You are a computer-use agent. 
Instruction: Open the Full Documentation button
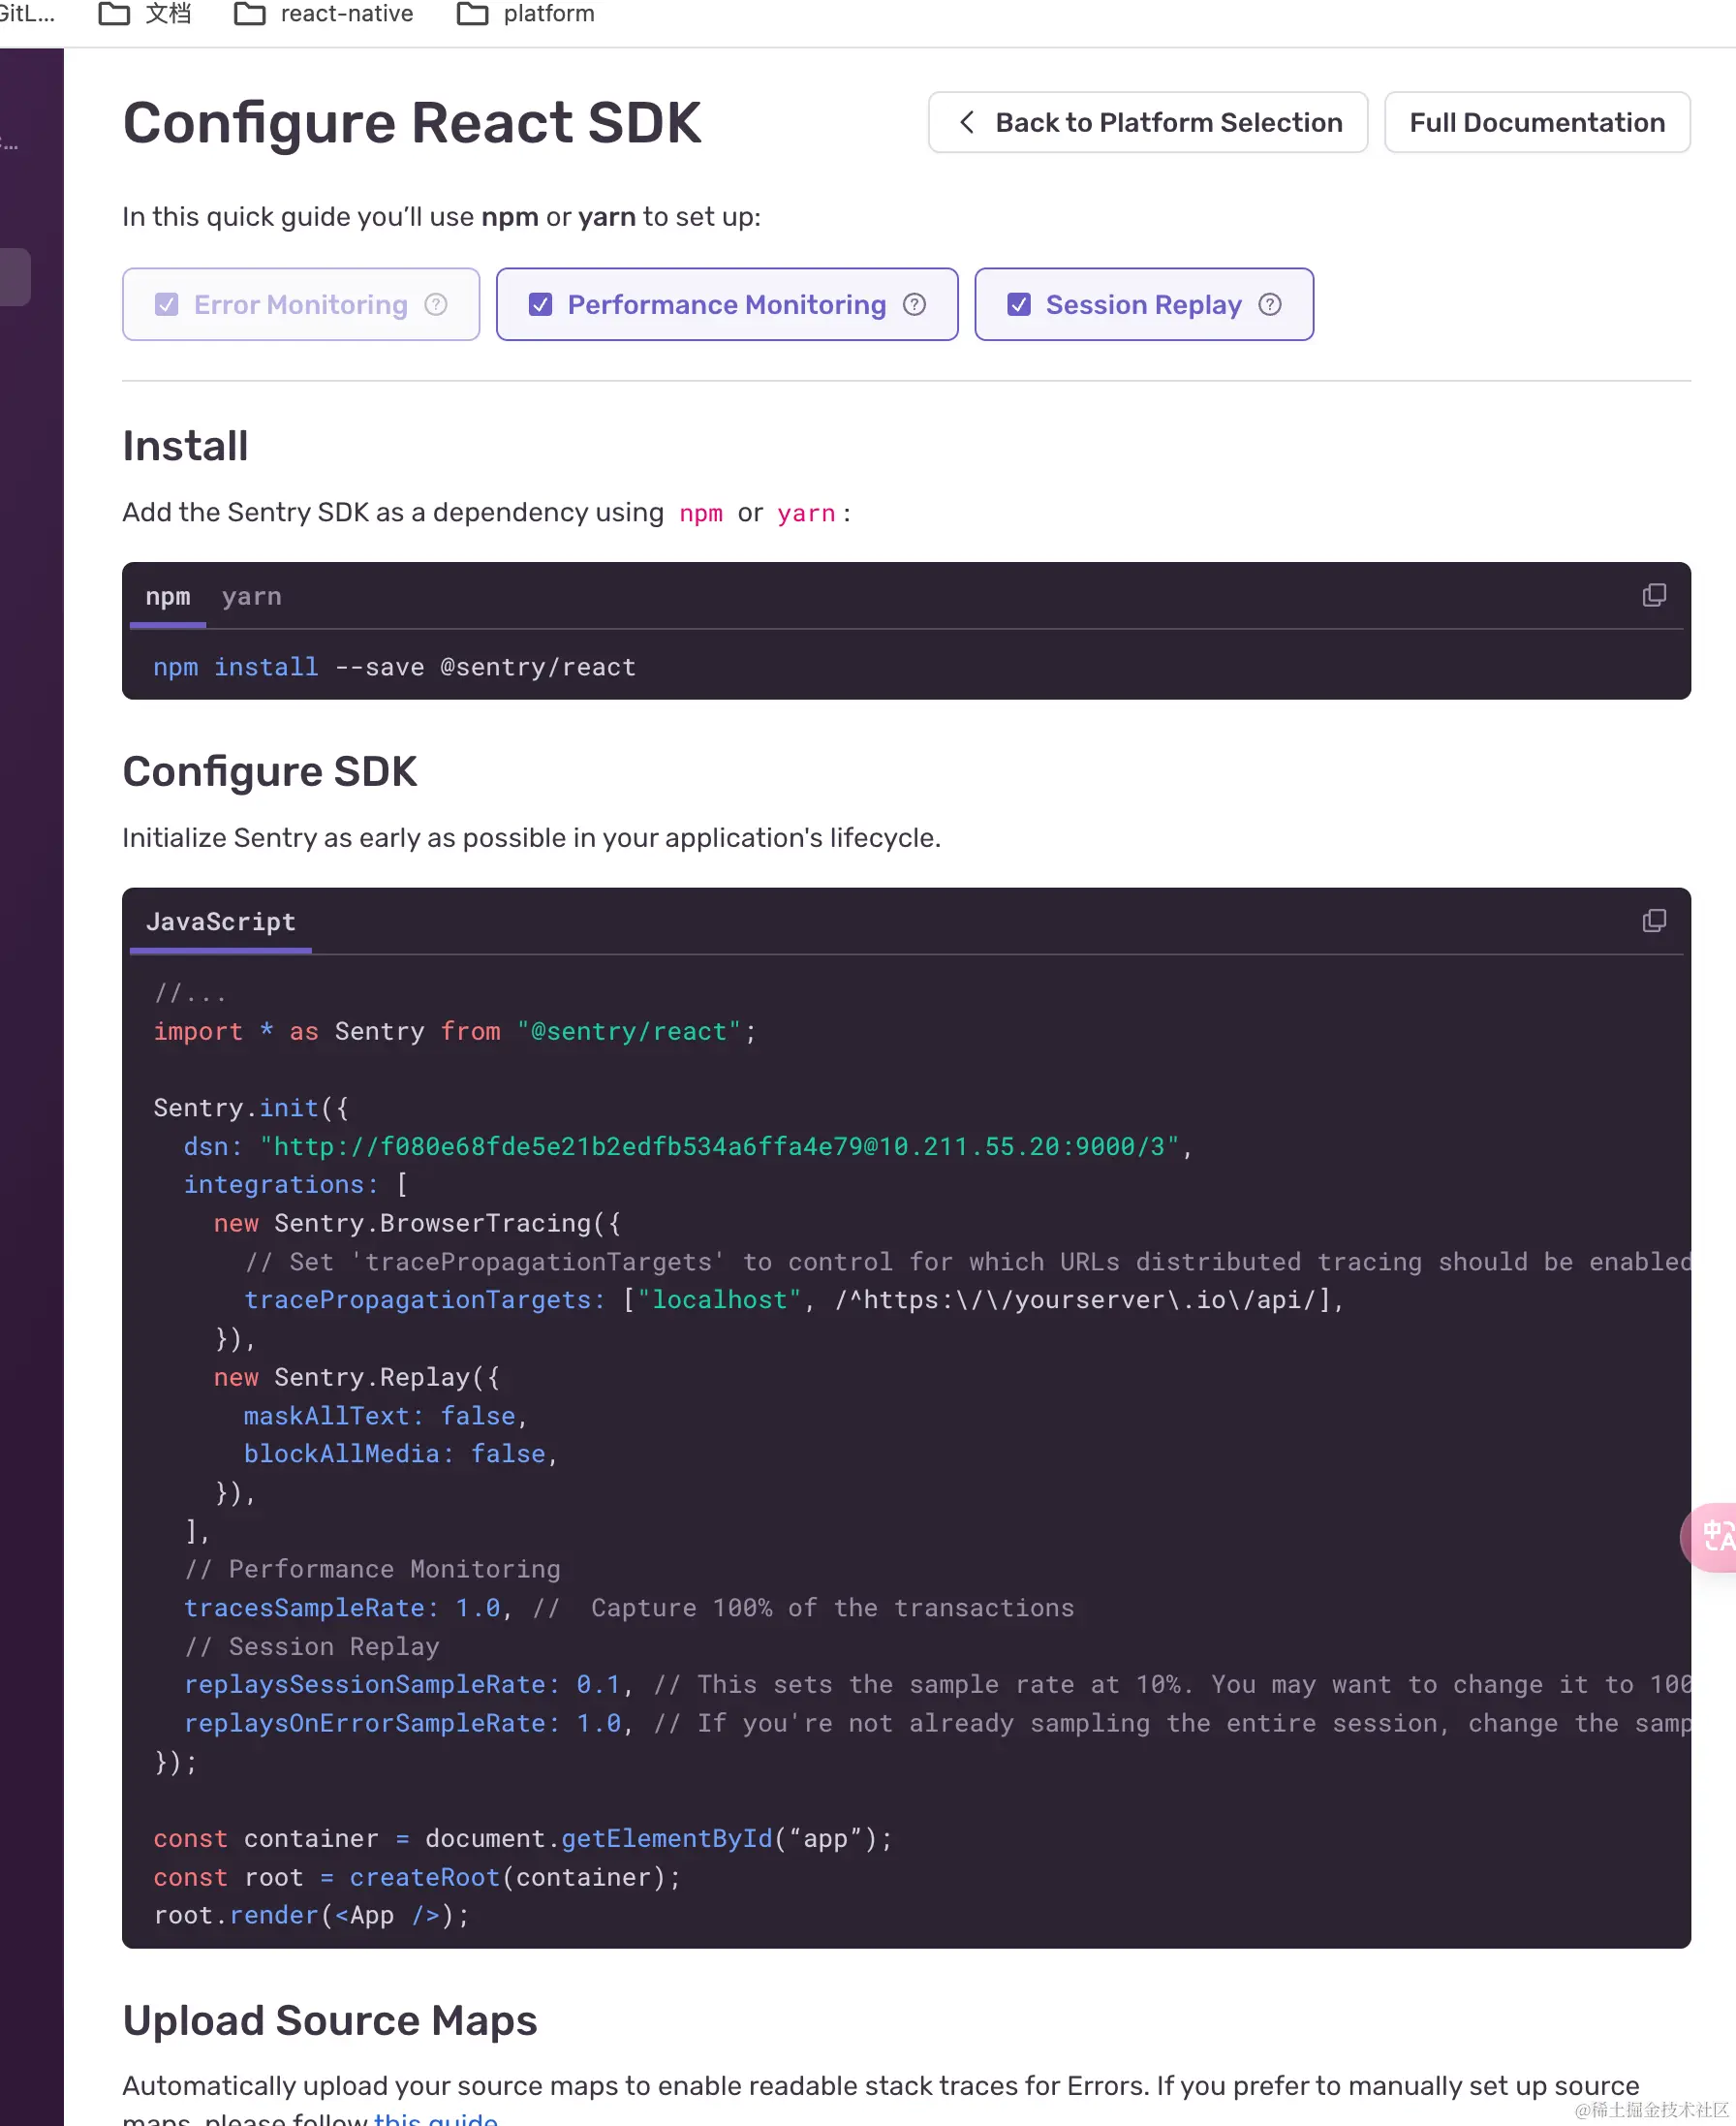tap(1537, 122)
